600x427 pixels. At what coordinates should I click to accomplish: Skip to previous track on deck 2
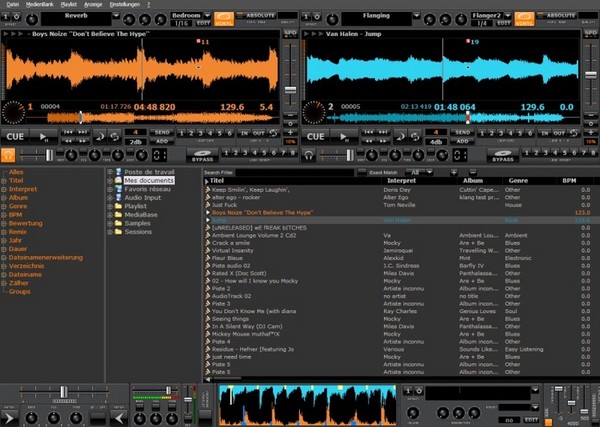point(368,132)
